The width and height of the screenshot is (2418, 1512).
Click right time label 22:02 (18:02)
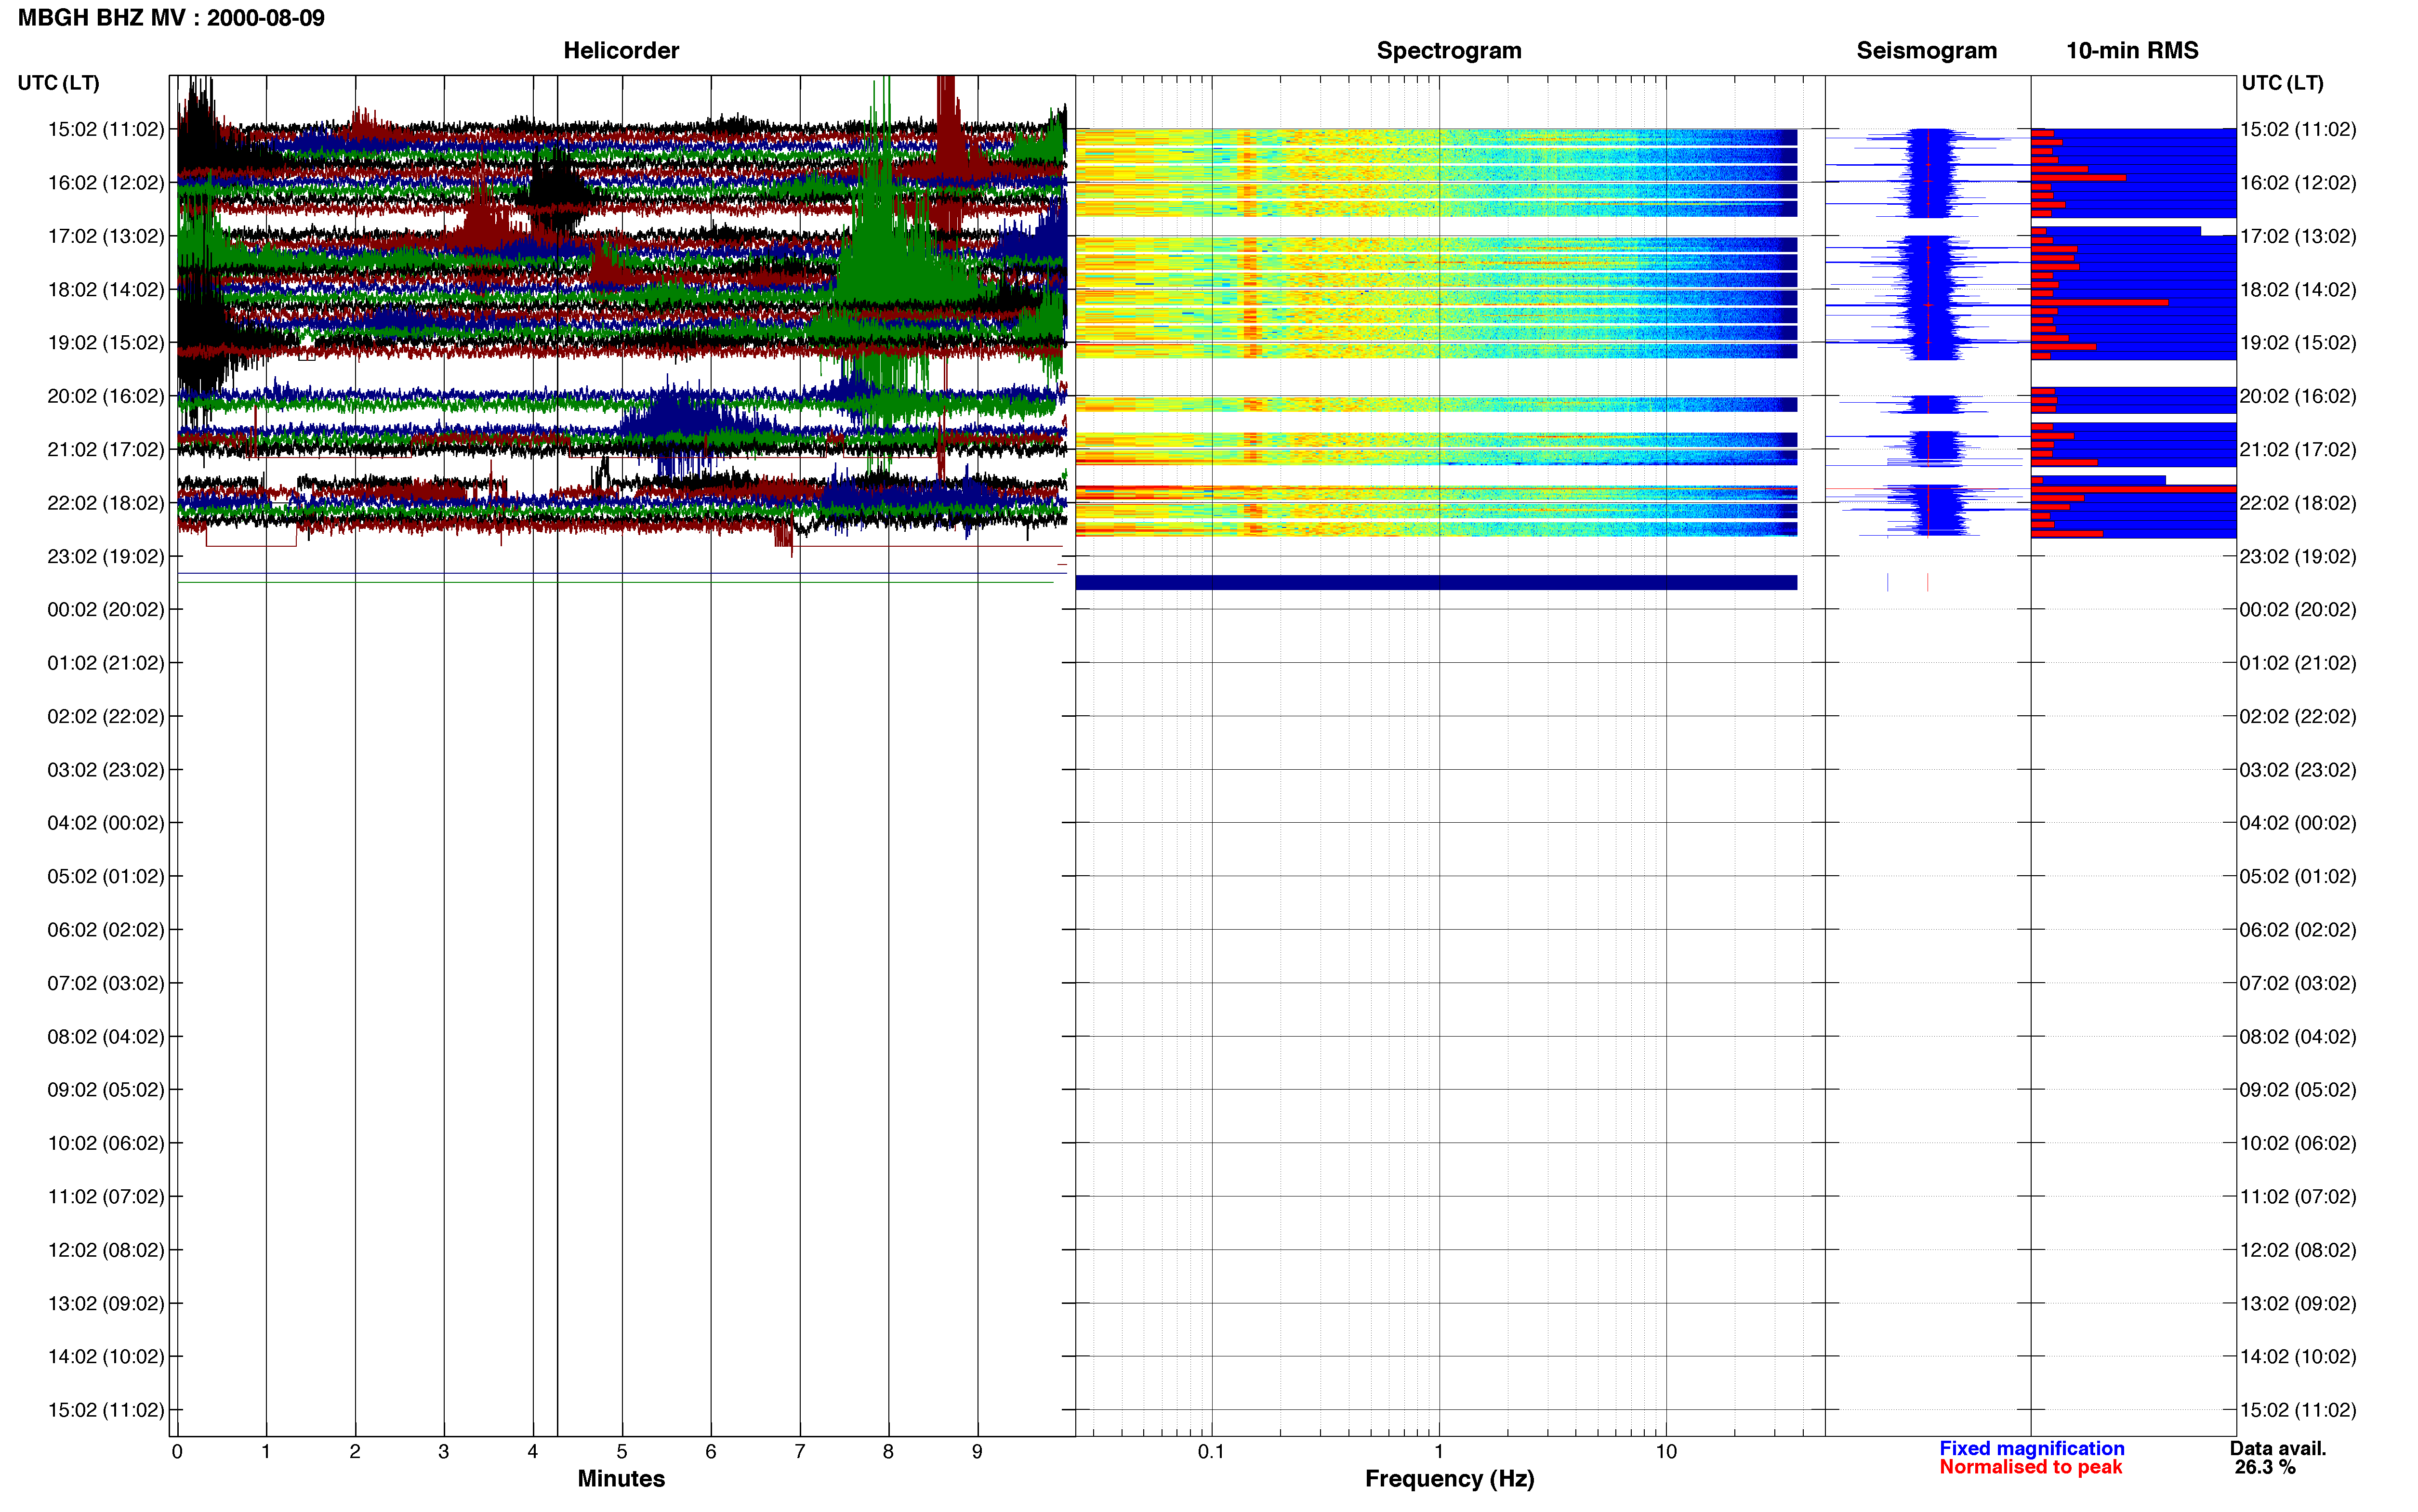2298,503
